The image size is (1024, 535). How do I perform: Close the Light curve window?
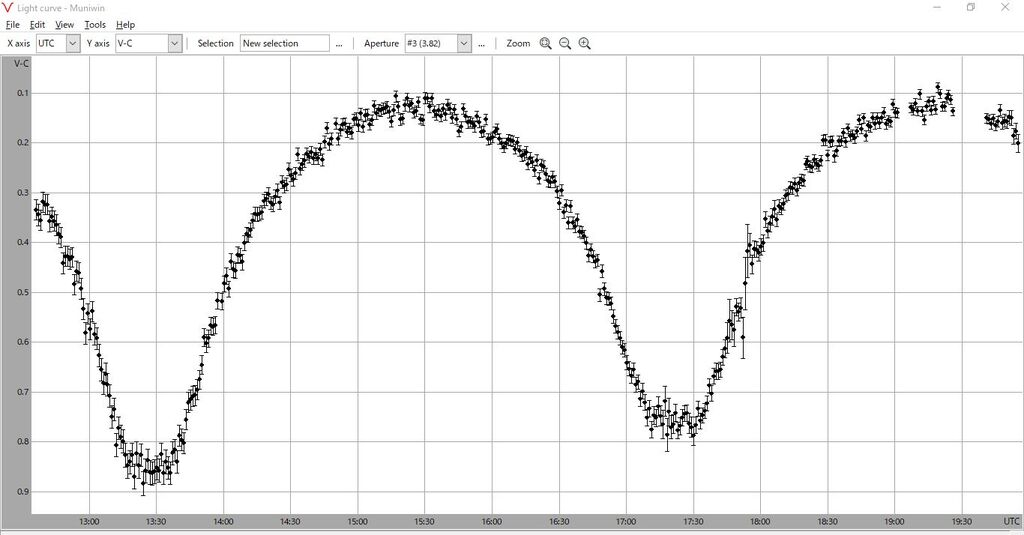(x=1005, y=8)
